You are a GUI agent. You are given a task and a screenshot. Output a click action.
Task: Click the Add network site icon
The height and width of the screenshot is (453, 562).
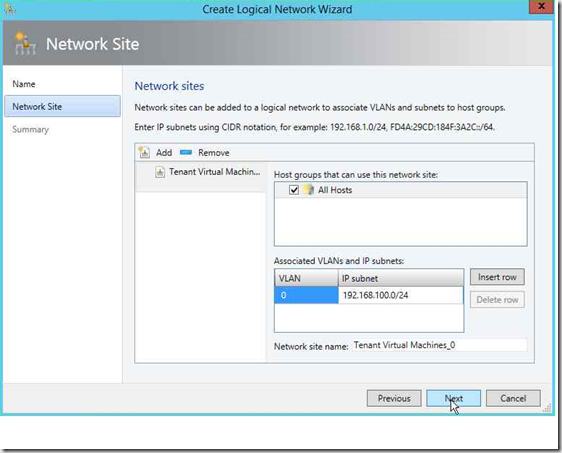(144, 152)
